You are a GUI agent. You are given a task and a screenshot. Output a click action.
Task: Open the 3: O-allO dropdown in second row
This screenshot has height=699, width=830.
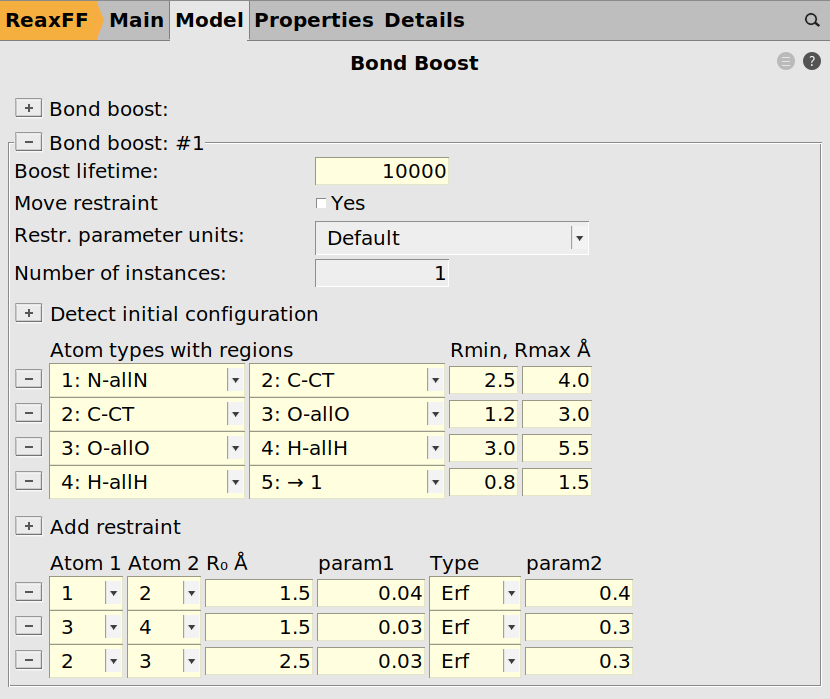(347, 414)
